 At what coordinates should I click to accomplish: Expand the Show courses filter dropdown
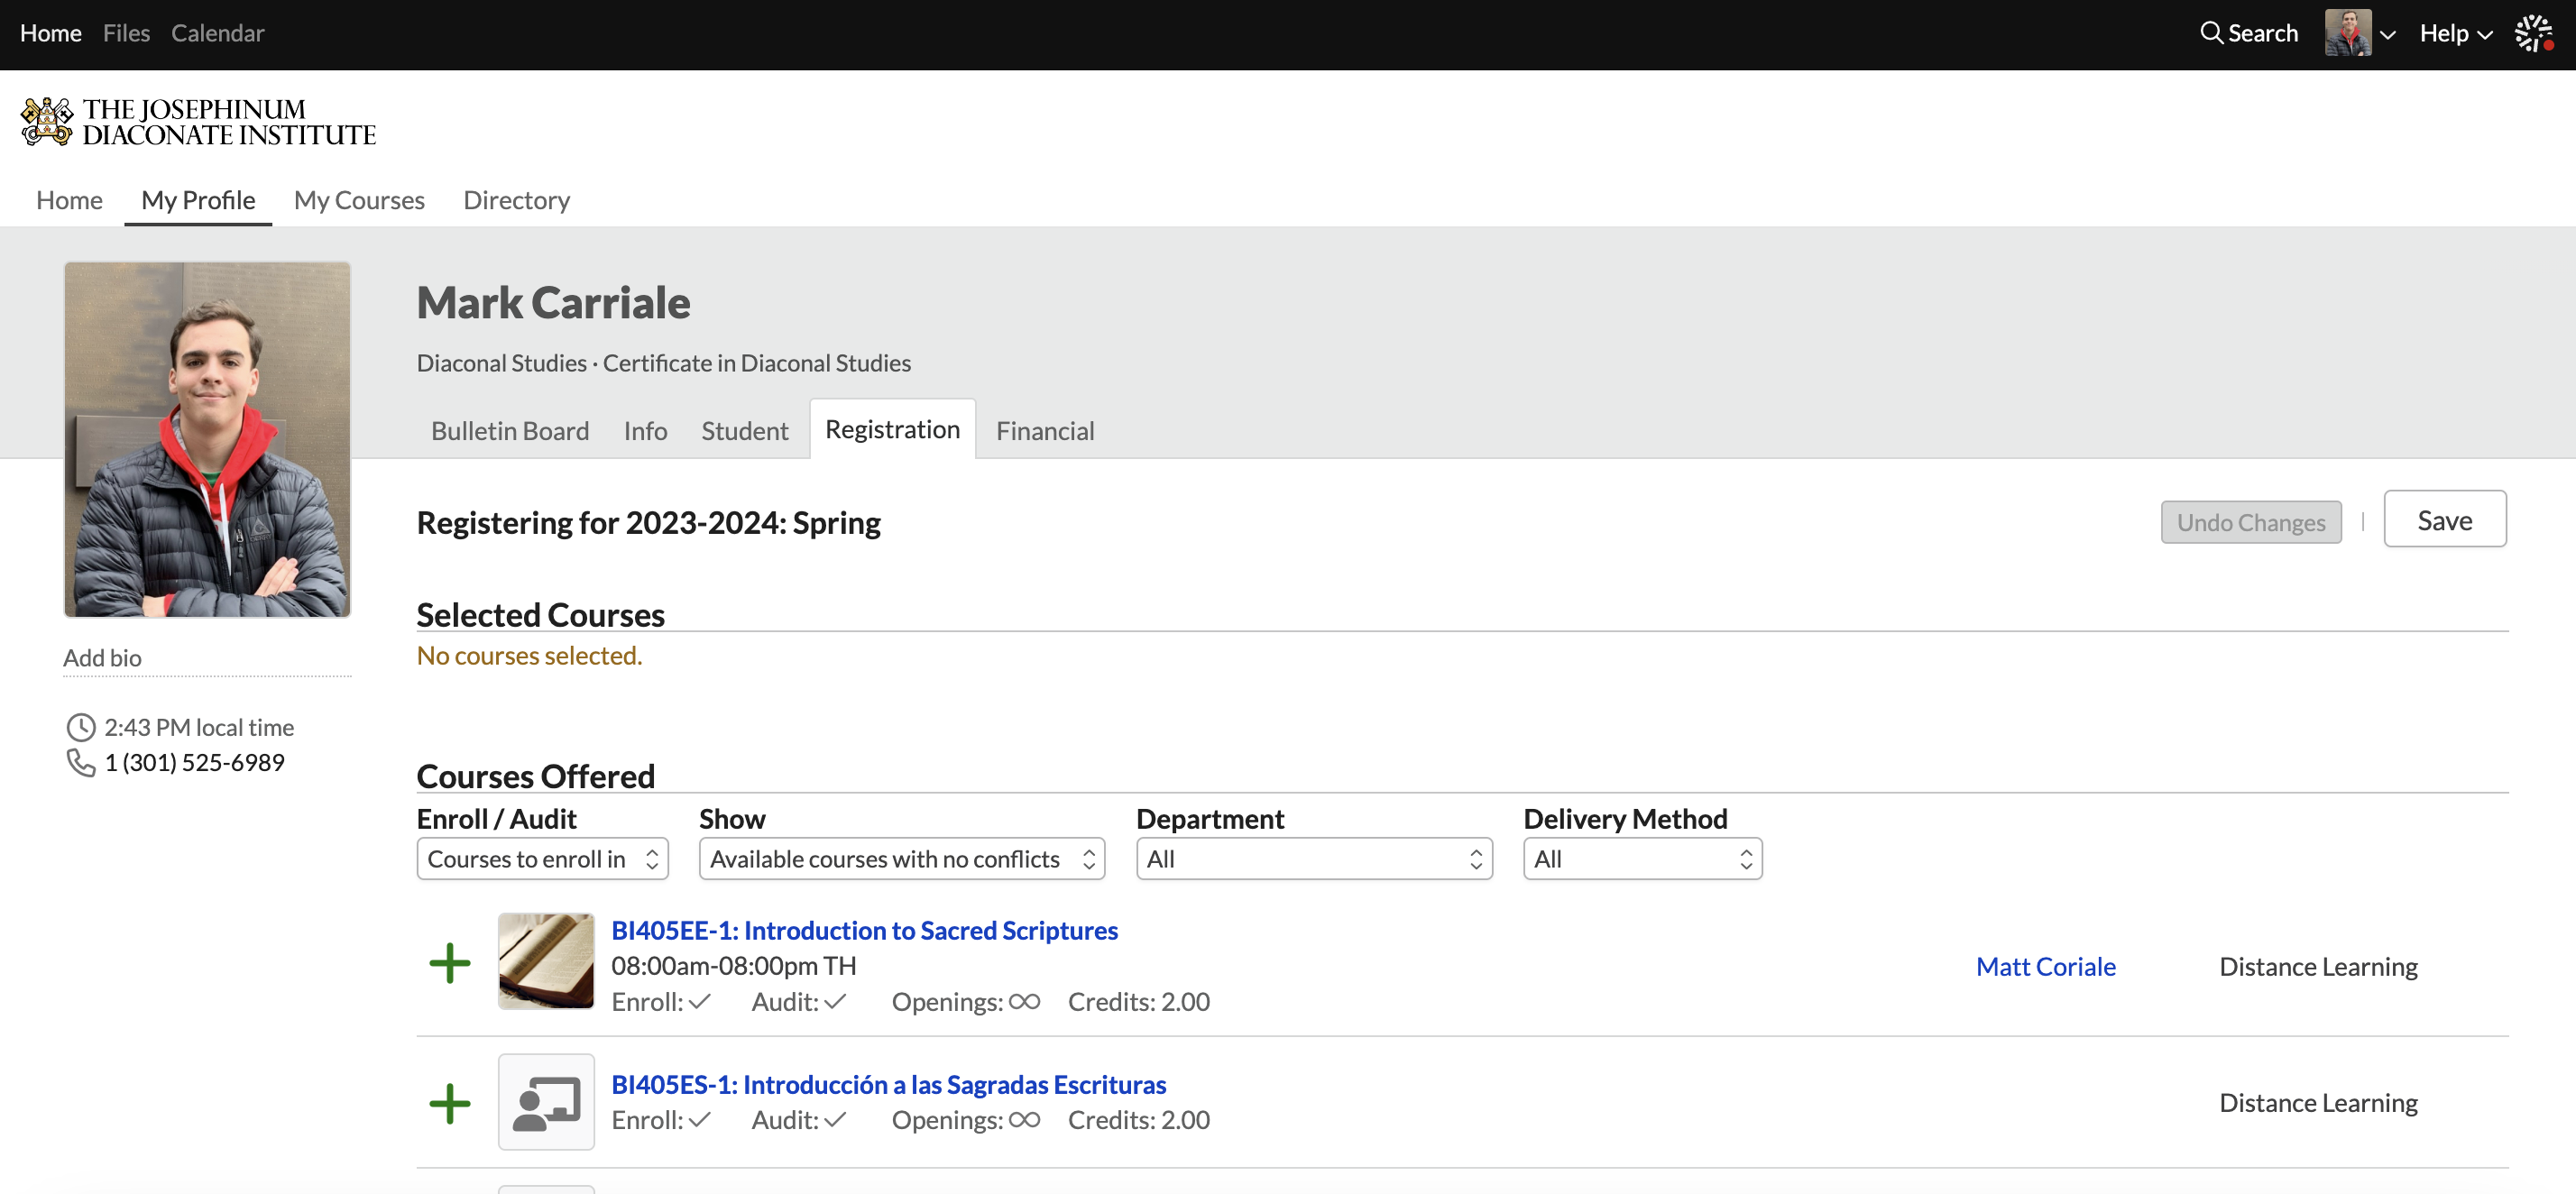point(901,859)
